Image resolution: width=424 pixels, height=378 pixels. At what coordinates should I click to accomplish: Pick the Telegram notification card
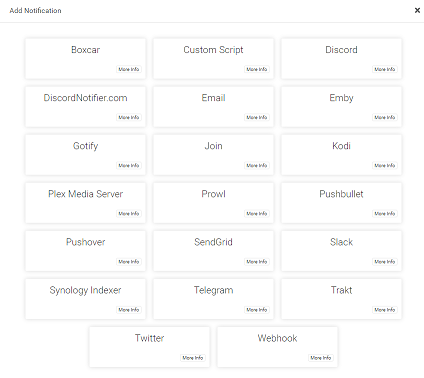pyautogui.click(x=213, y=299)
